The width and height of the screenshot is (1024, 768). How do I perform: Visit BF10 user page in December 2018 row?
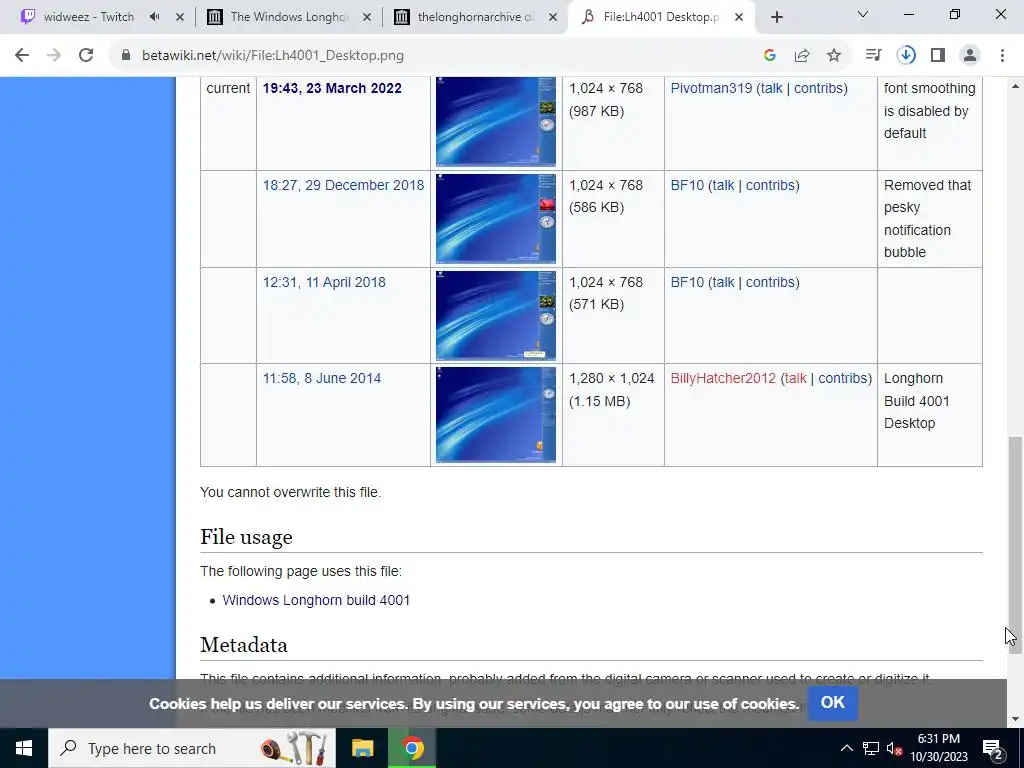click(x=687, y=185)
